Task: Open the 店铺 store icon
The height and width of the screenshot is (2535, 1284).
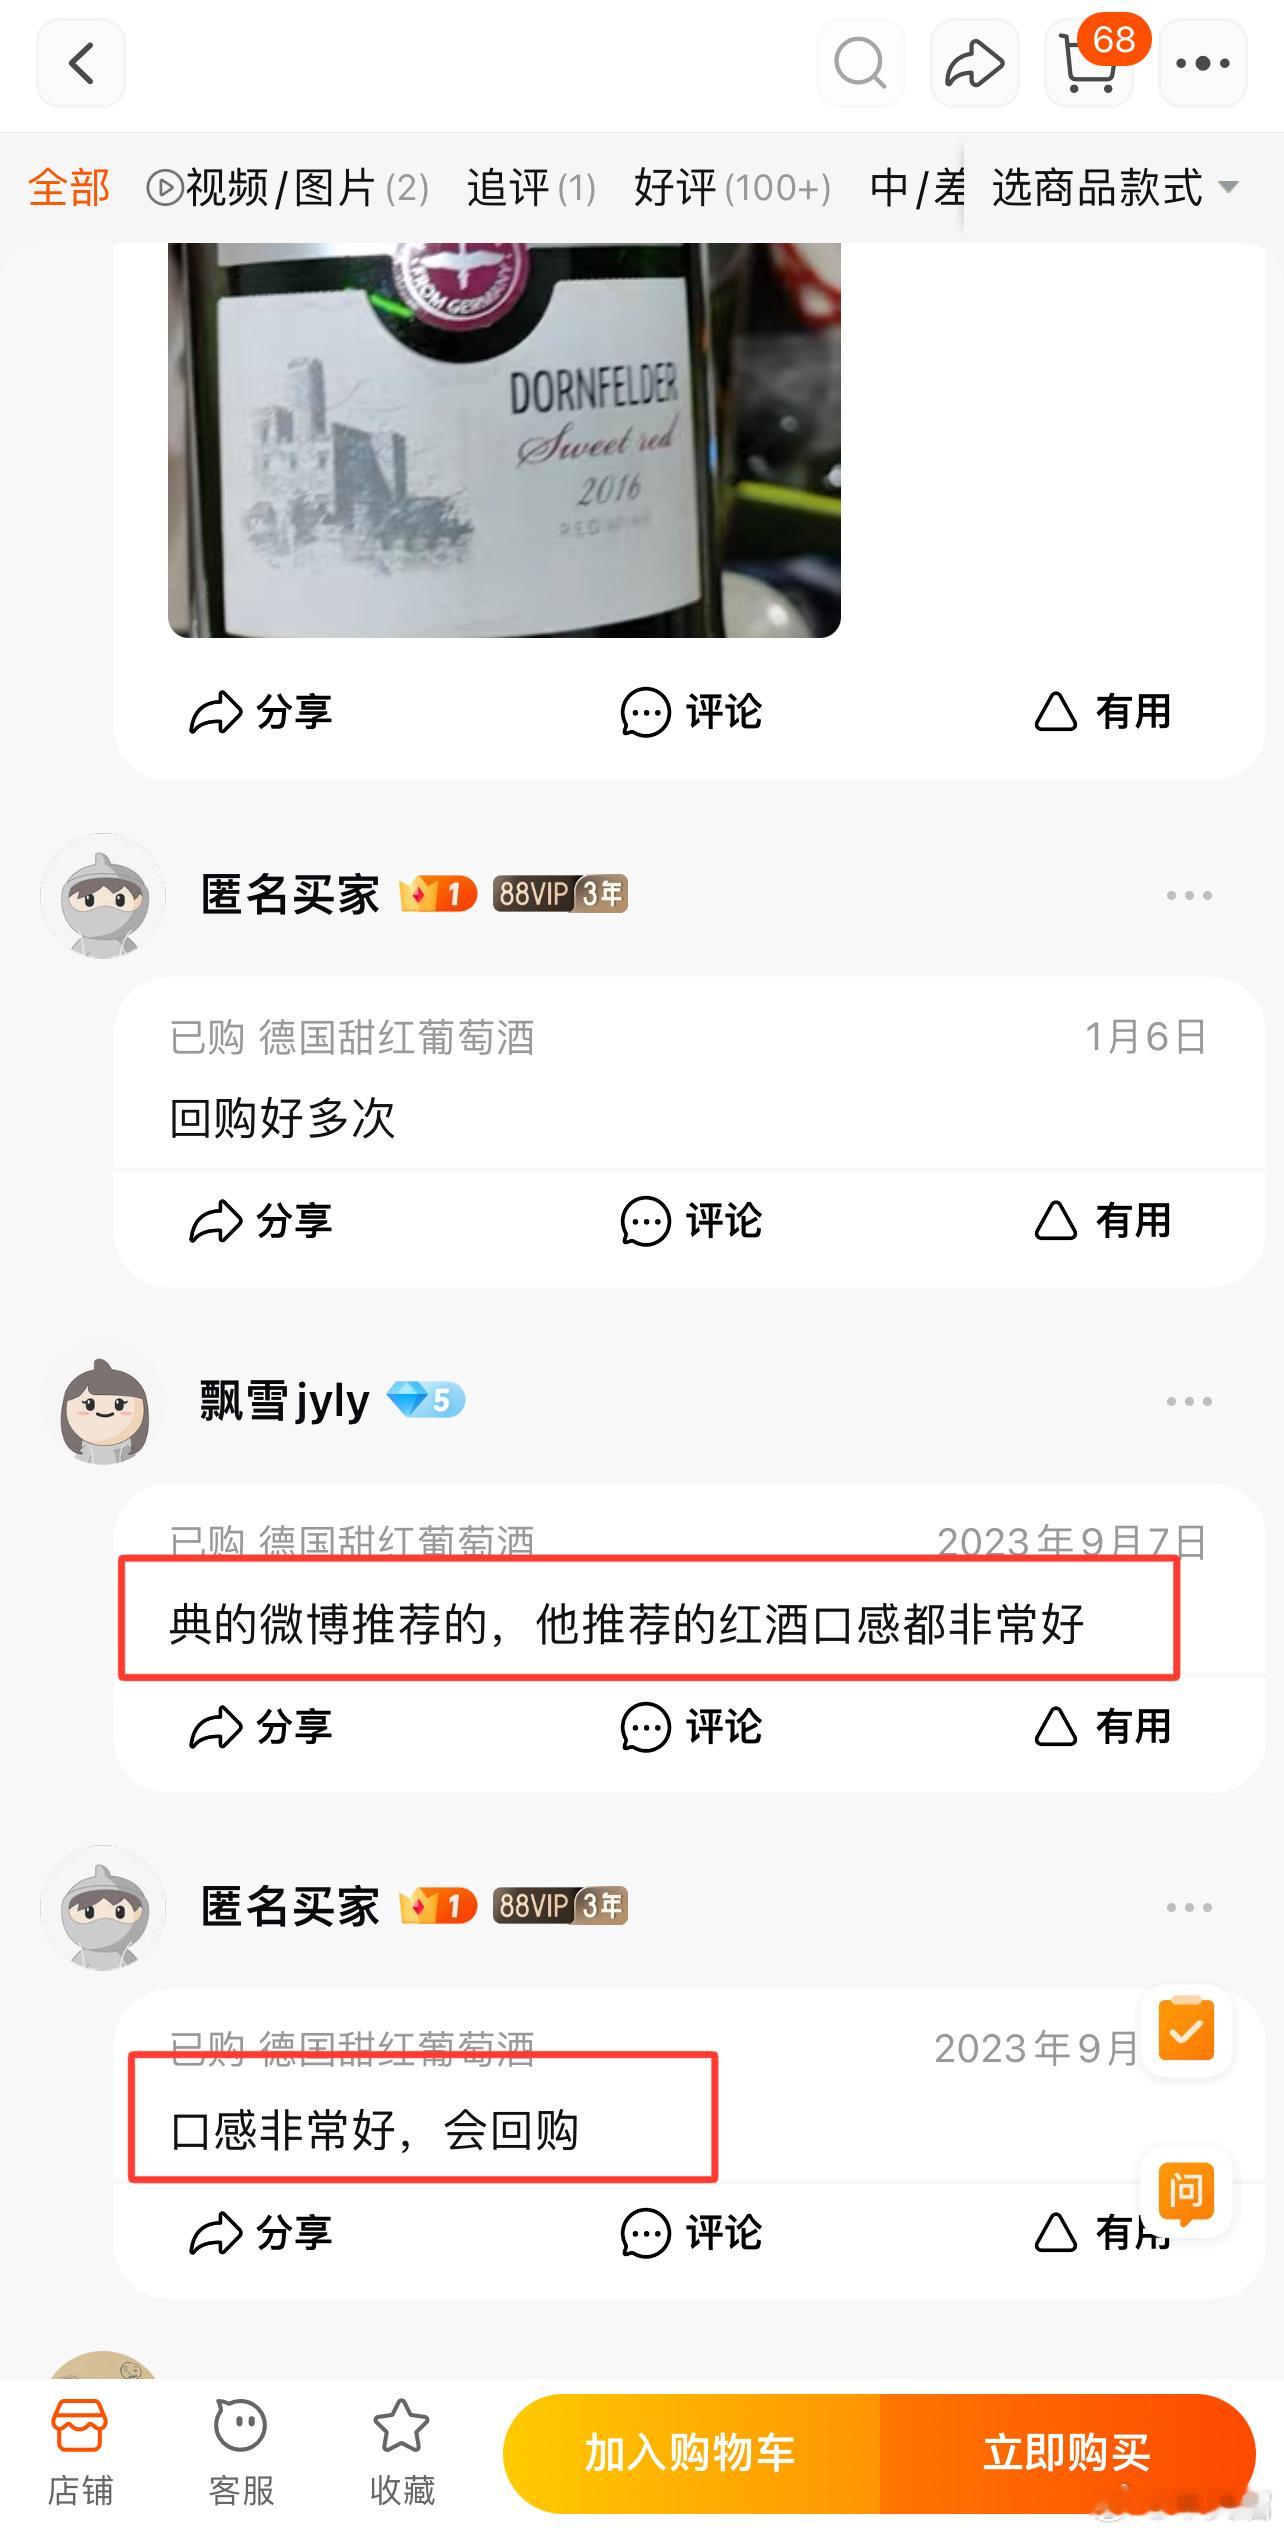Action: click(x=80, y=2453)
